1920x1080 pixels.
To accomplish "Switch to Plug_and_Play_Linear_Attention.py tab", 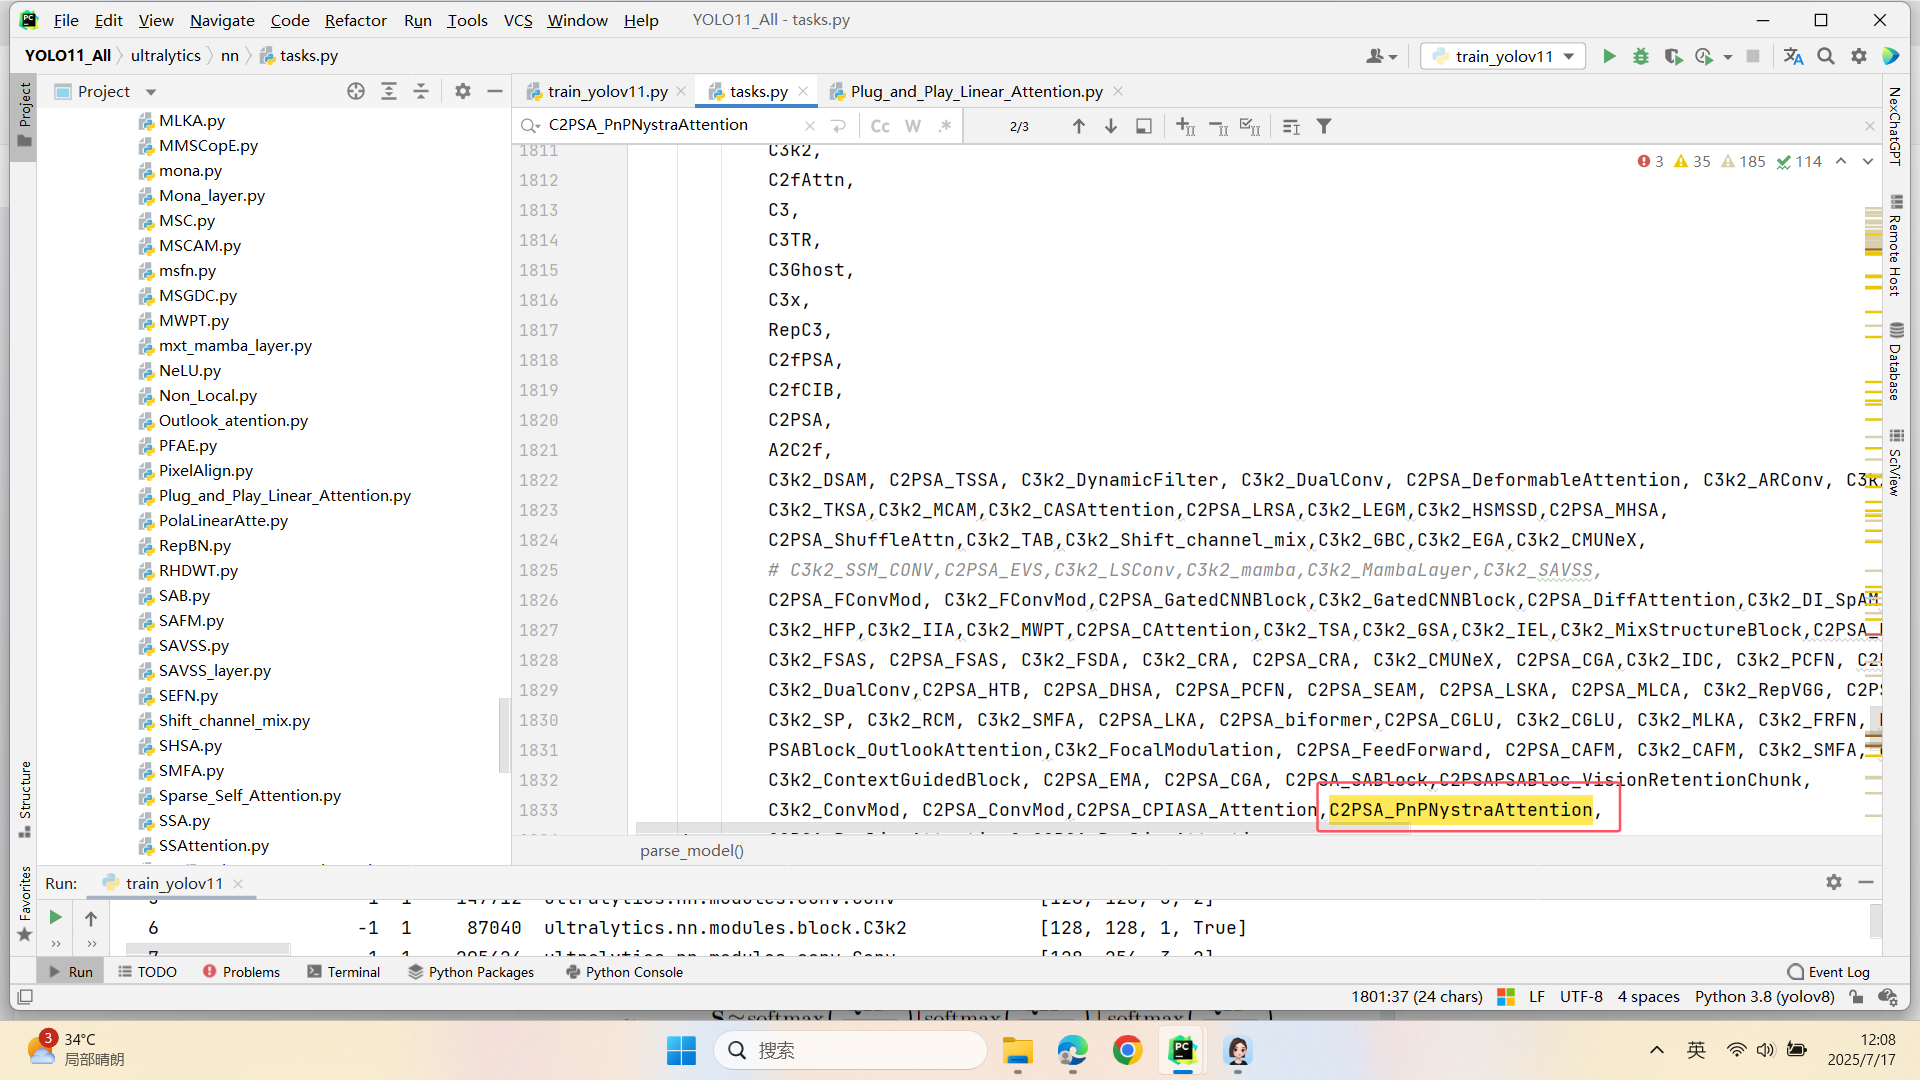I will [x=976, y=91].
